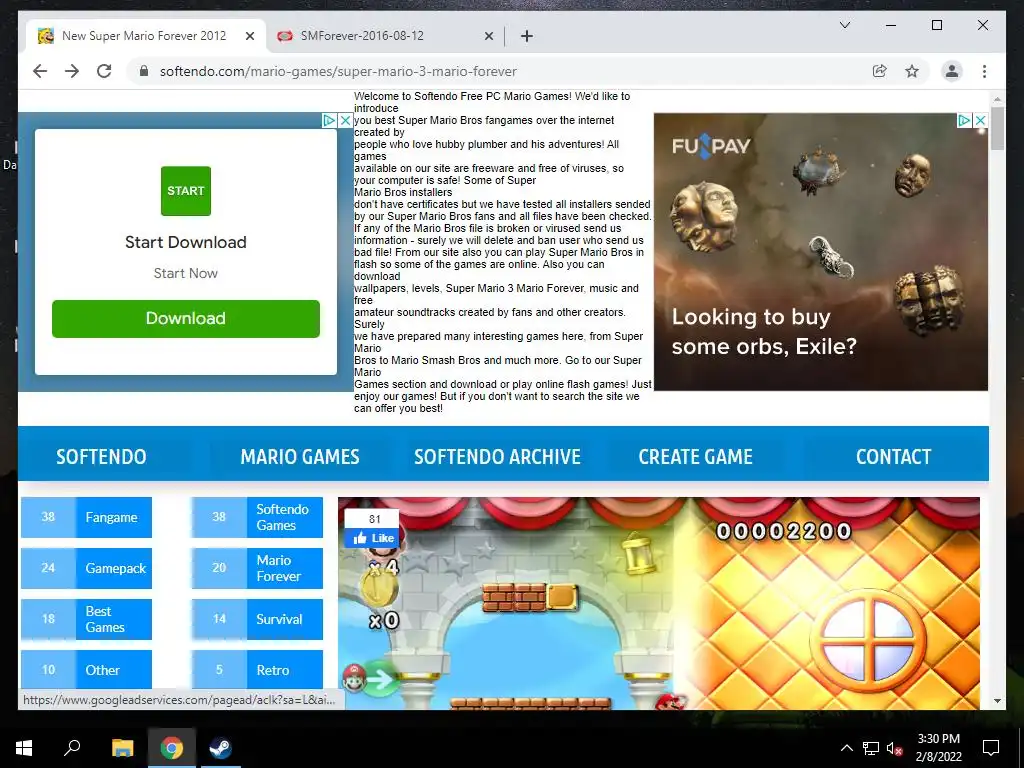
Task: Bookmark this page with the star
Action: point(912,71)
